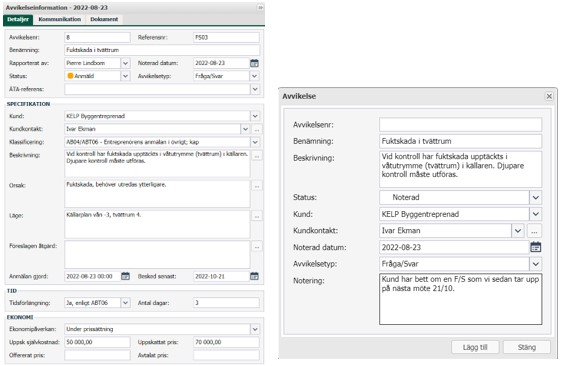This screenshot has width=562, height=366.
Task: Focus the empty Avvikelsenr field in Avvikelse dialog
Action: (461, 125)
